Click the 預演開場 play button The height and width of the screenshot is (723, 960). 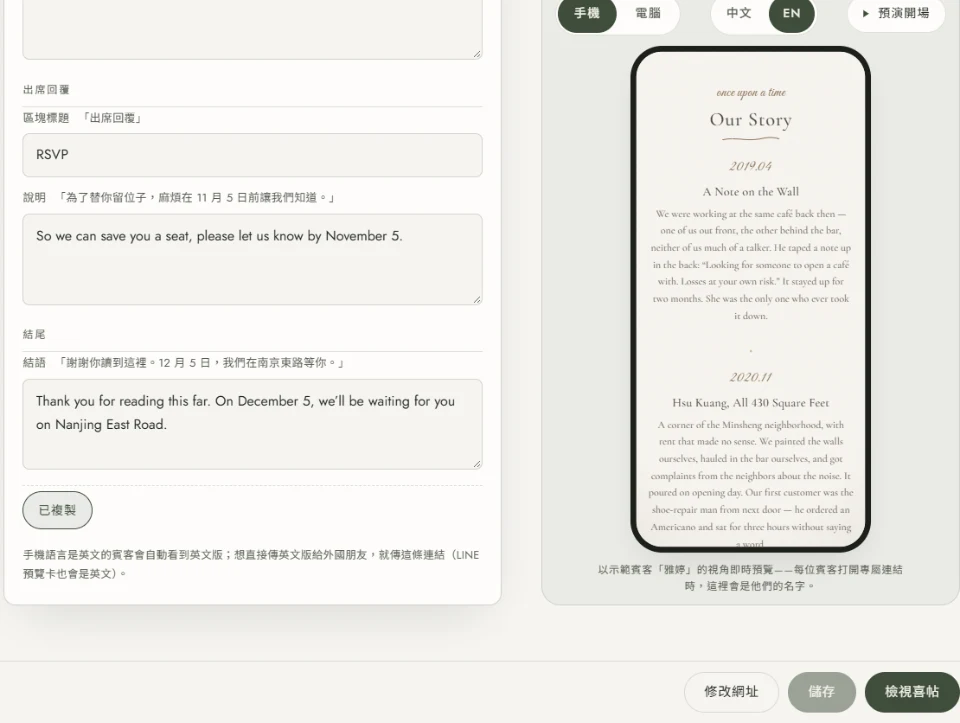pos(896,13)
